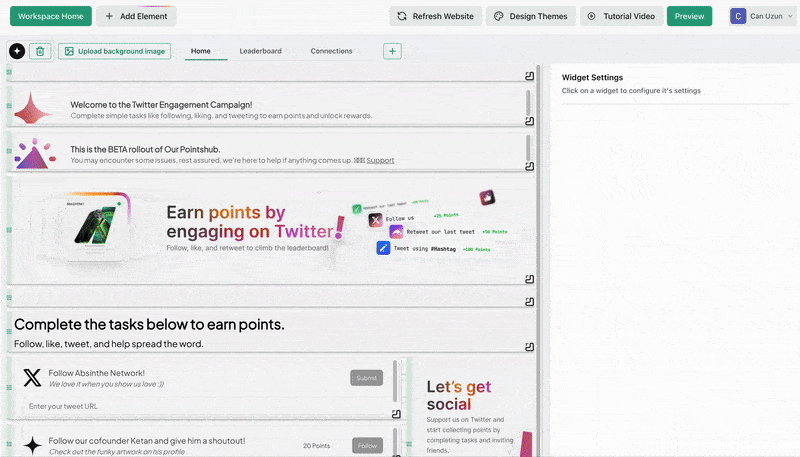Click the scrollbar inside Follow Absinthe Network widget
Image resolution: width=800 pixels, height=457 pixels.
tap(395, 382)
